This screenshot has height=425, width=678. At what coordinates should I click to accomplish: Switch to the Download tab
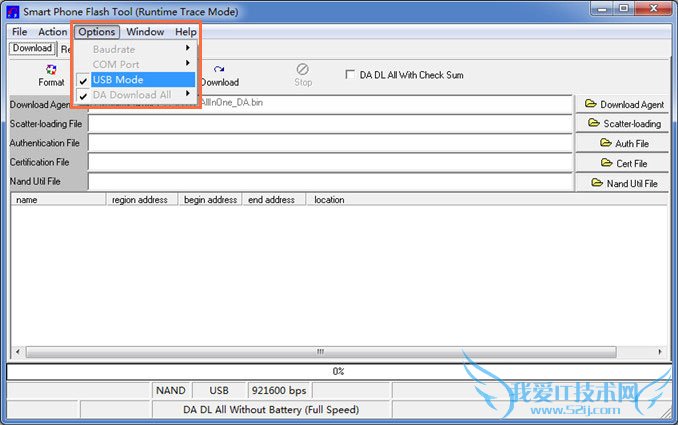point(32,48)
